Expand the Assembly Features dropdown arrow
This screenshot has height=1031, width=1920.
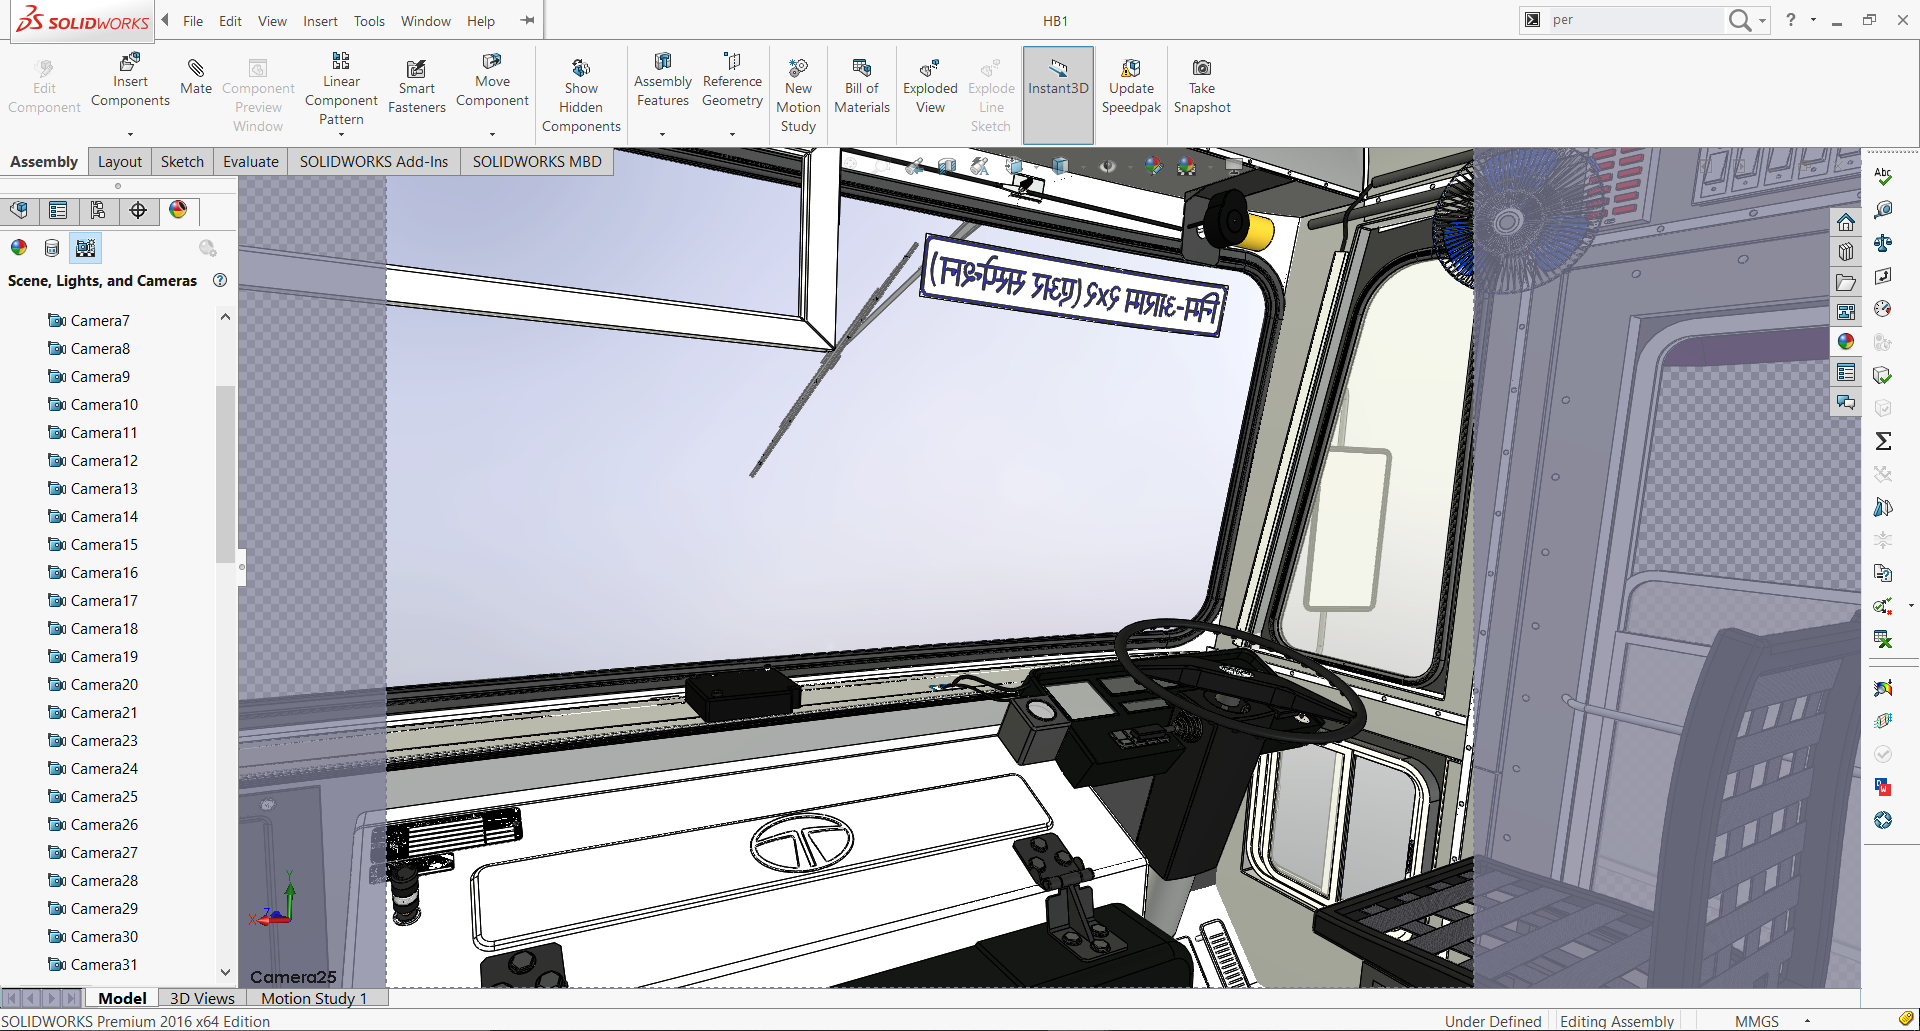click(x=662, y=134)
